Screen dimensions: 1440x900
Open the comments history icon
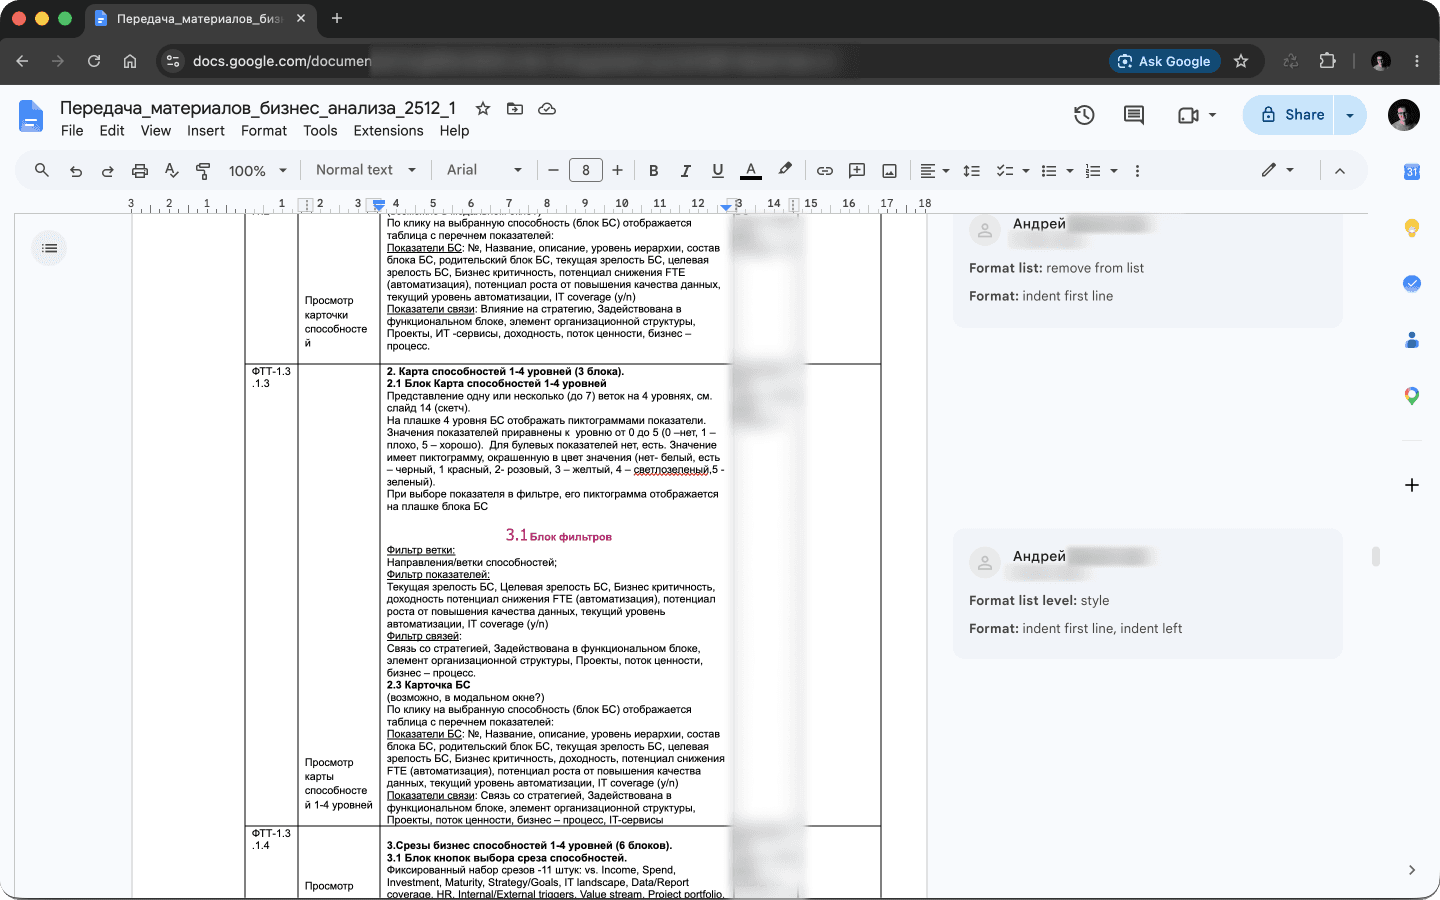(1134, 115)
